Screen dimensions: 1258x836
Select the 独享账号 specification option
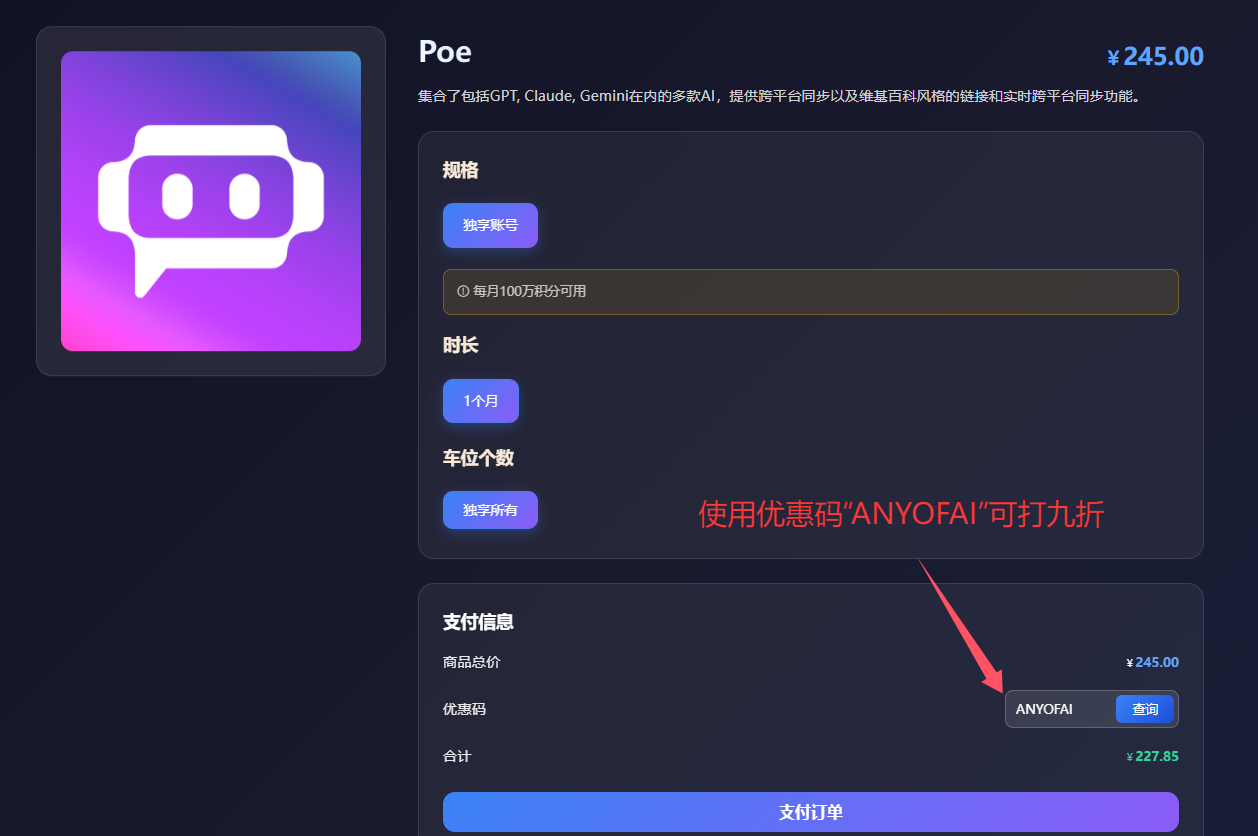tap(490, 225)
